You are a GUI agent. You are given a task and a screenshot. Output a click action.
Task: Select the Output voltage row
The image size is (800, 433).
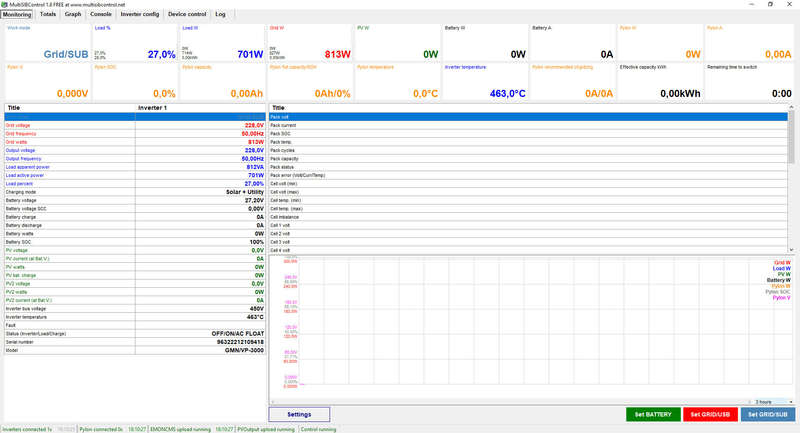tap(135, 150)
